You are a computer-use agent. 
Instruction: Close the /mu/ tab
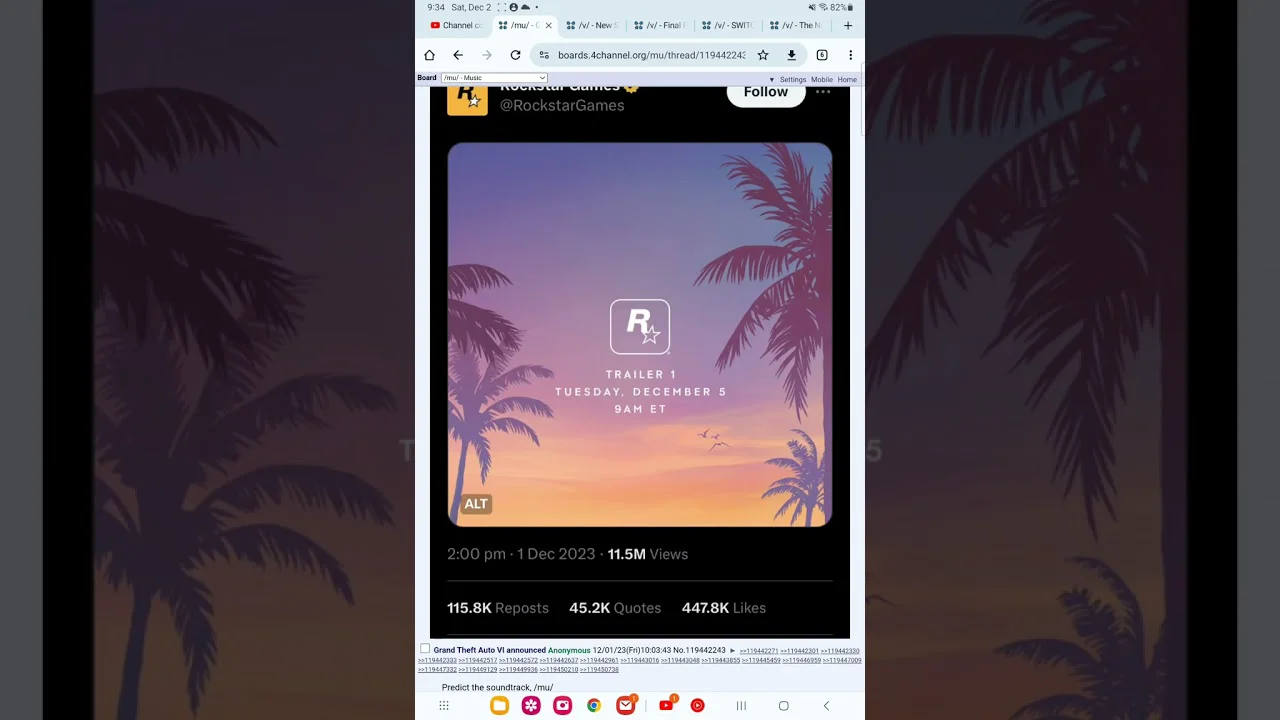pos(548,25)
